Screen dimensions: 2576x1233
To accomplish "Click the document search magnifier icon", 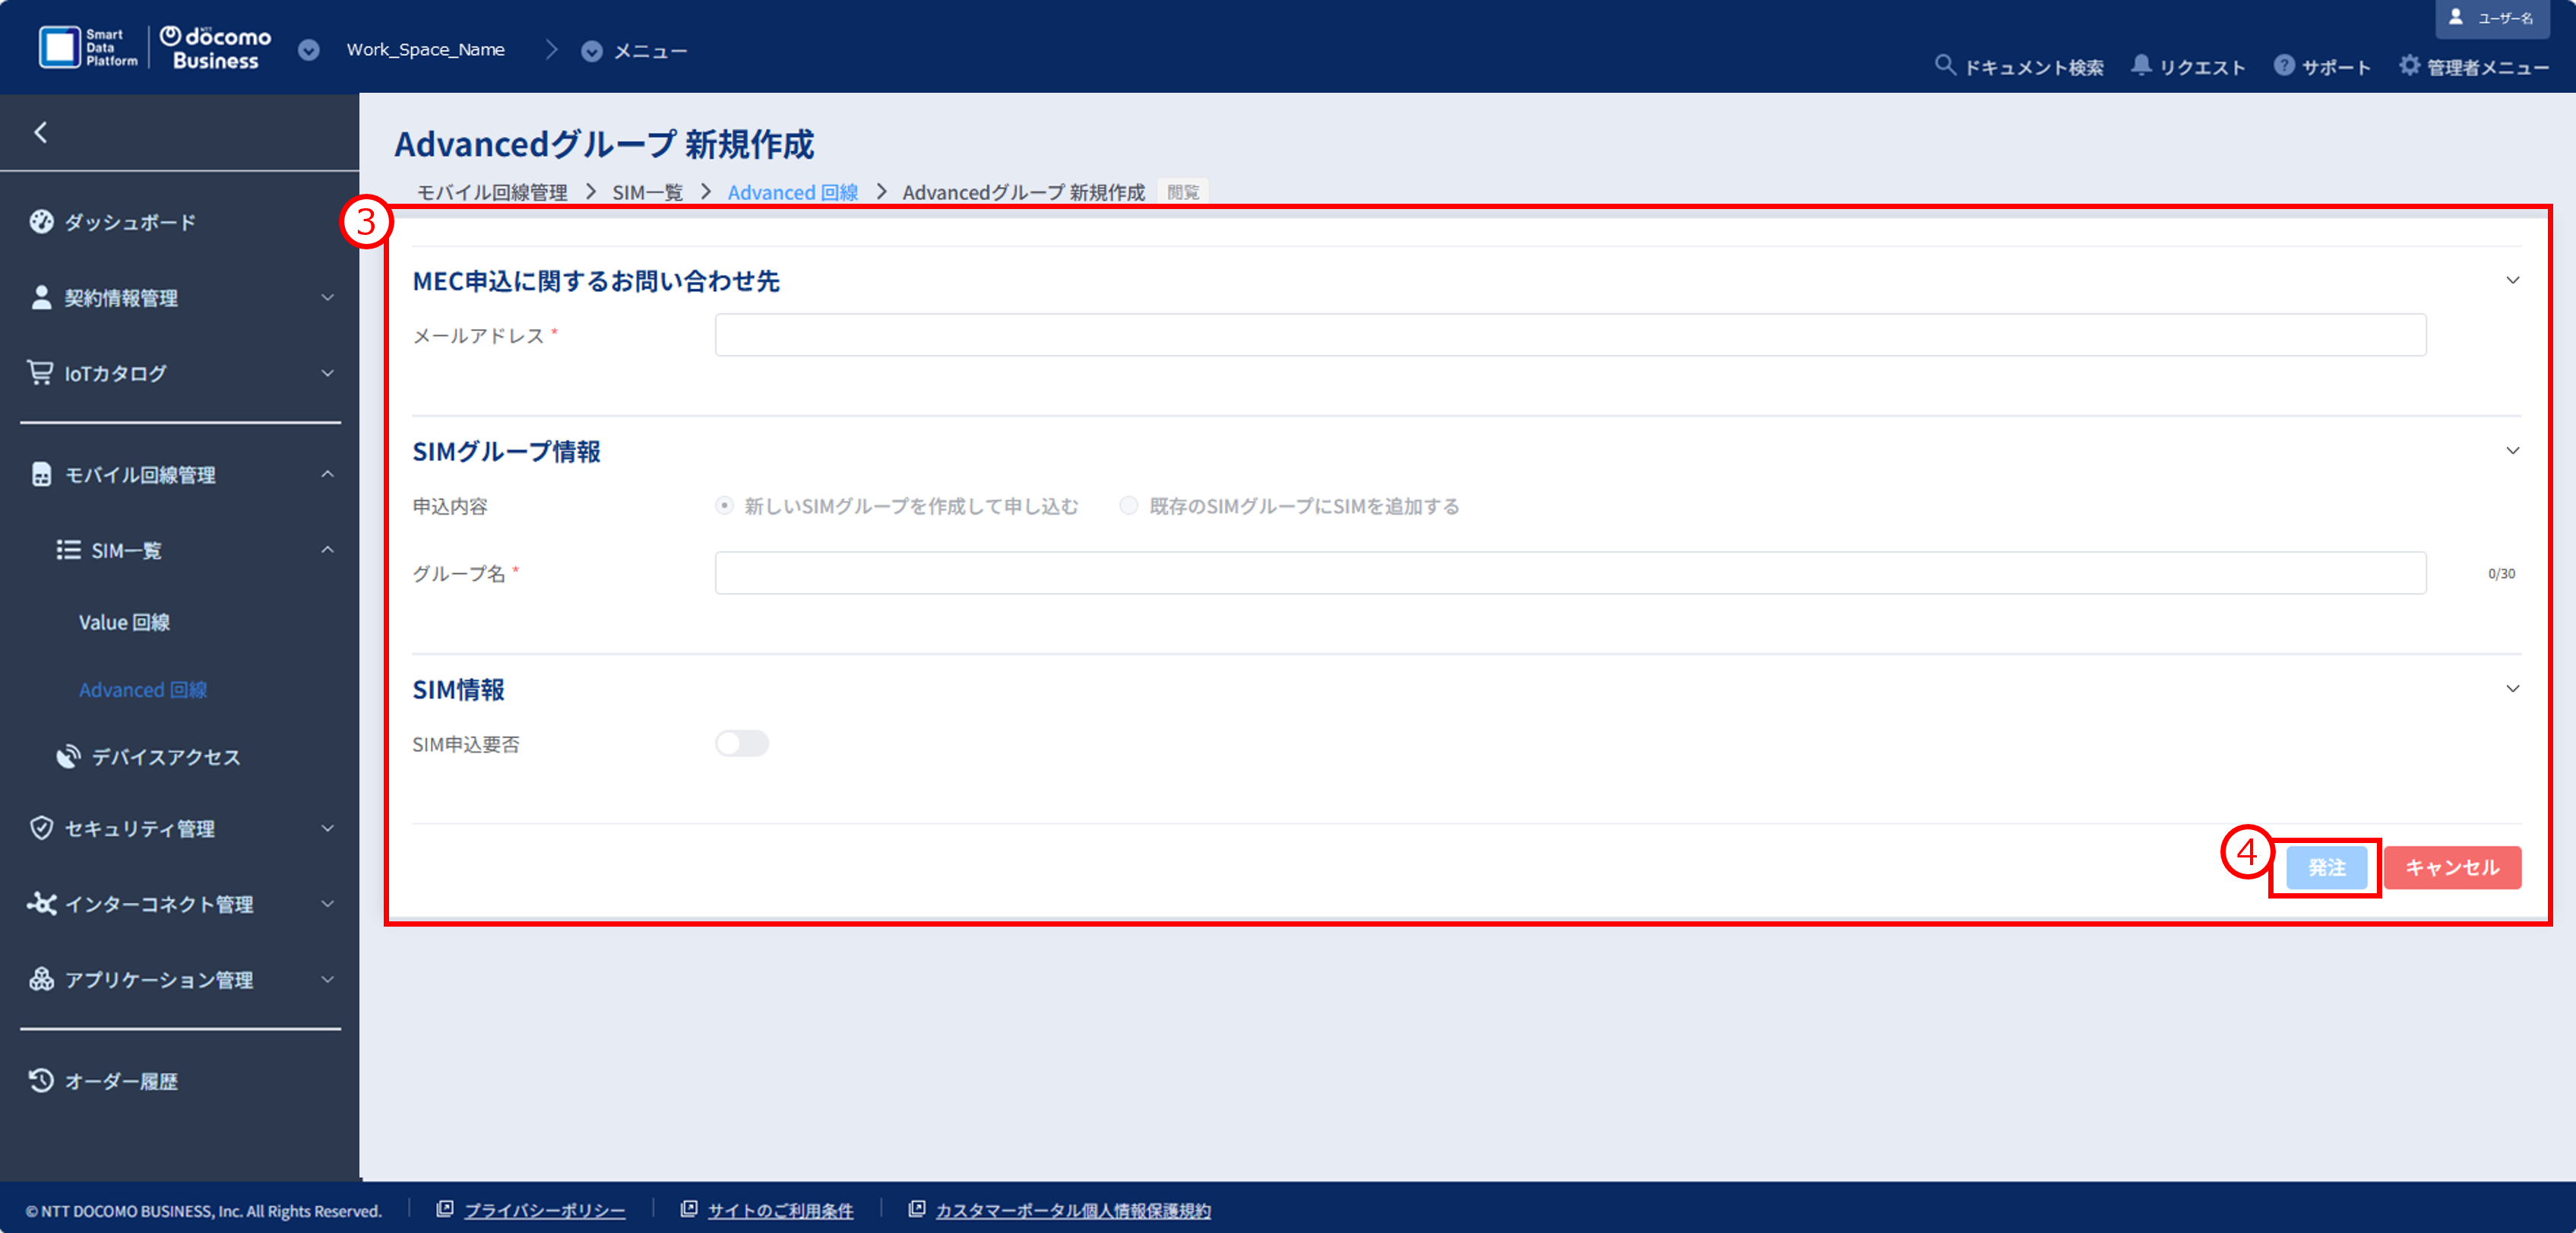I will pos(1944,66).
